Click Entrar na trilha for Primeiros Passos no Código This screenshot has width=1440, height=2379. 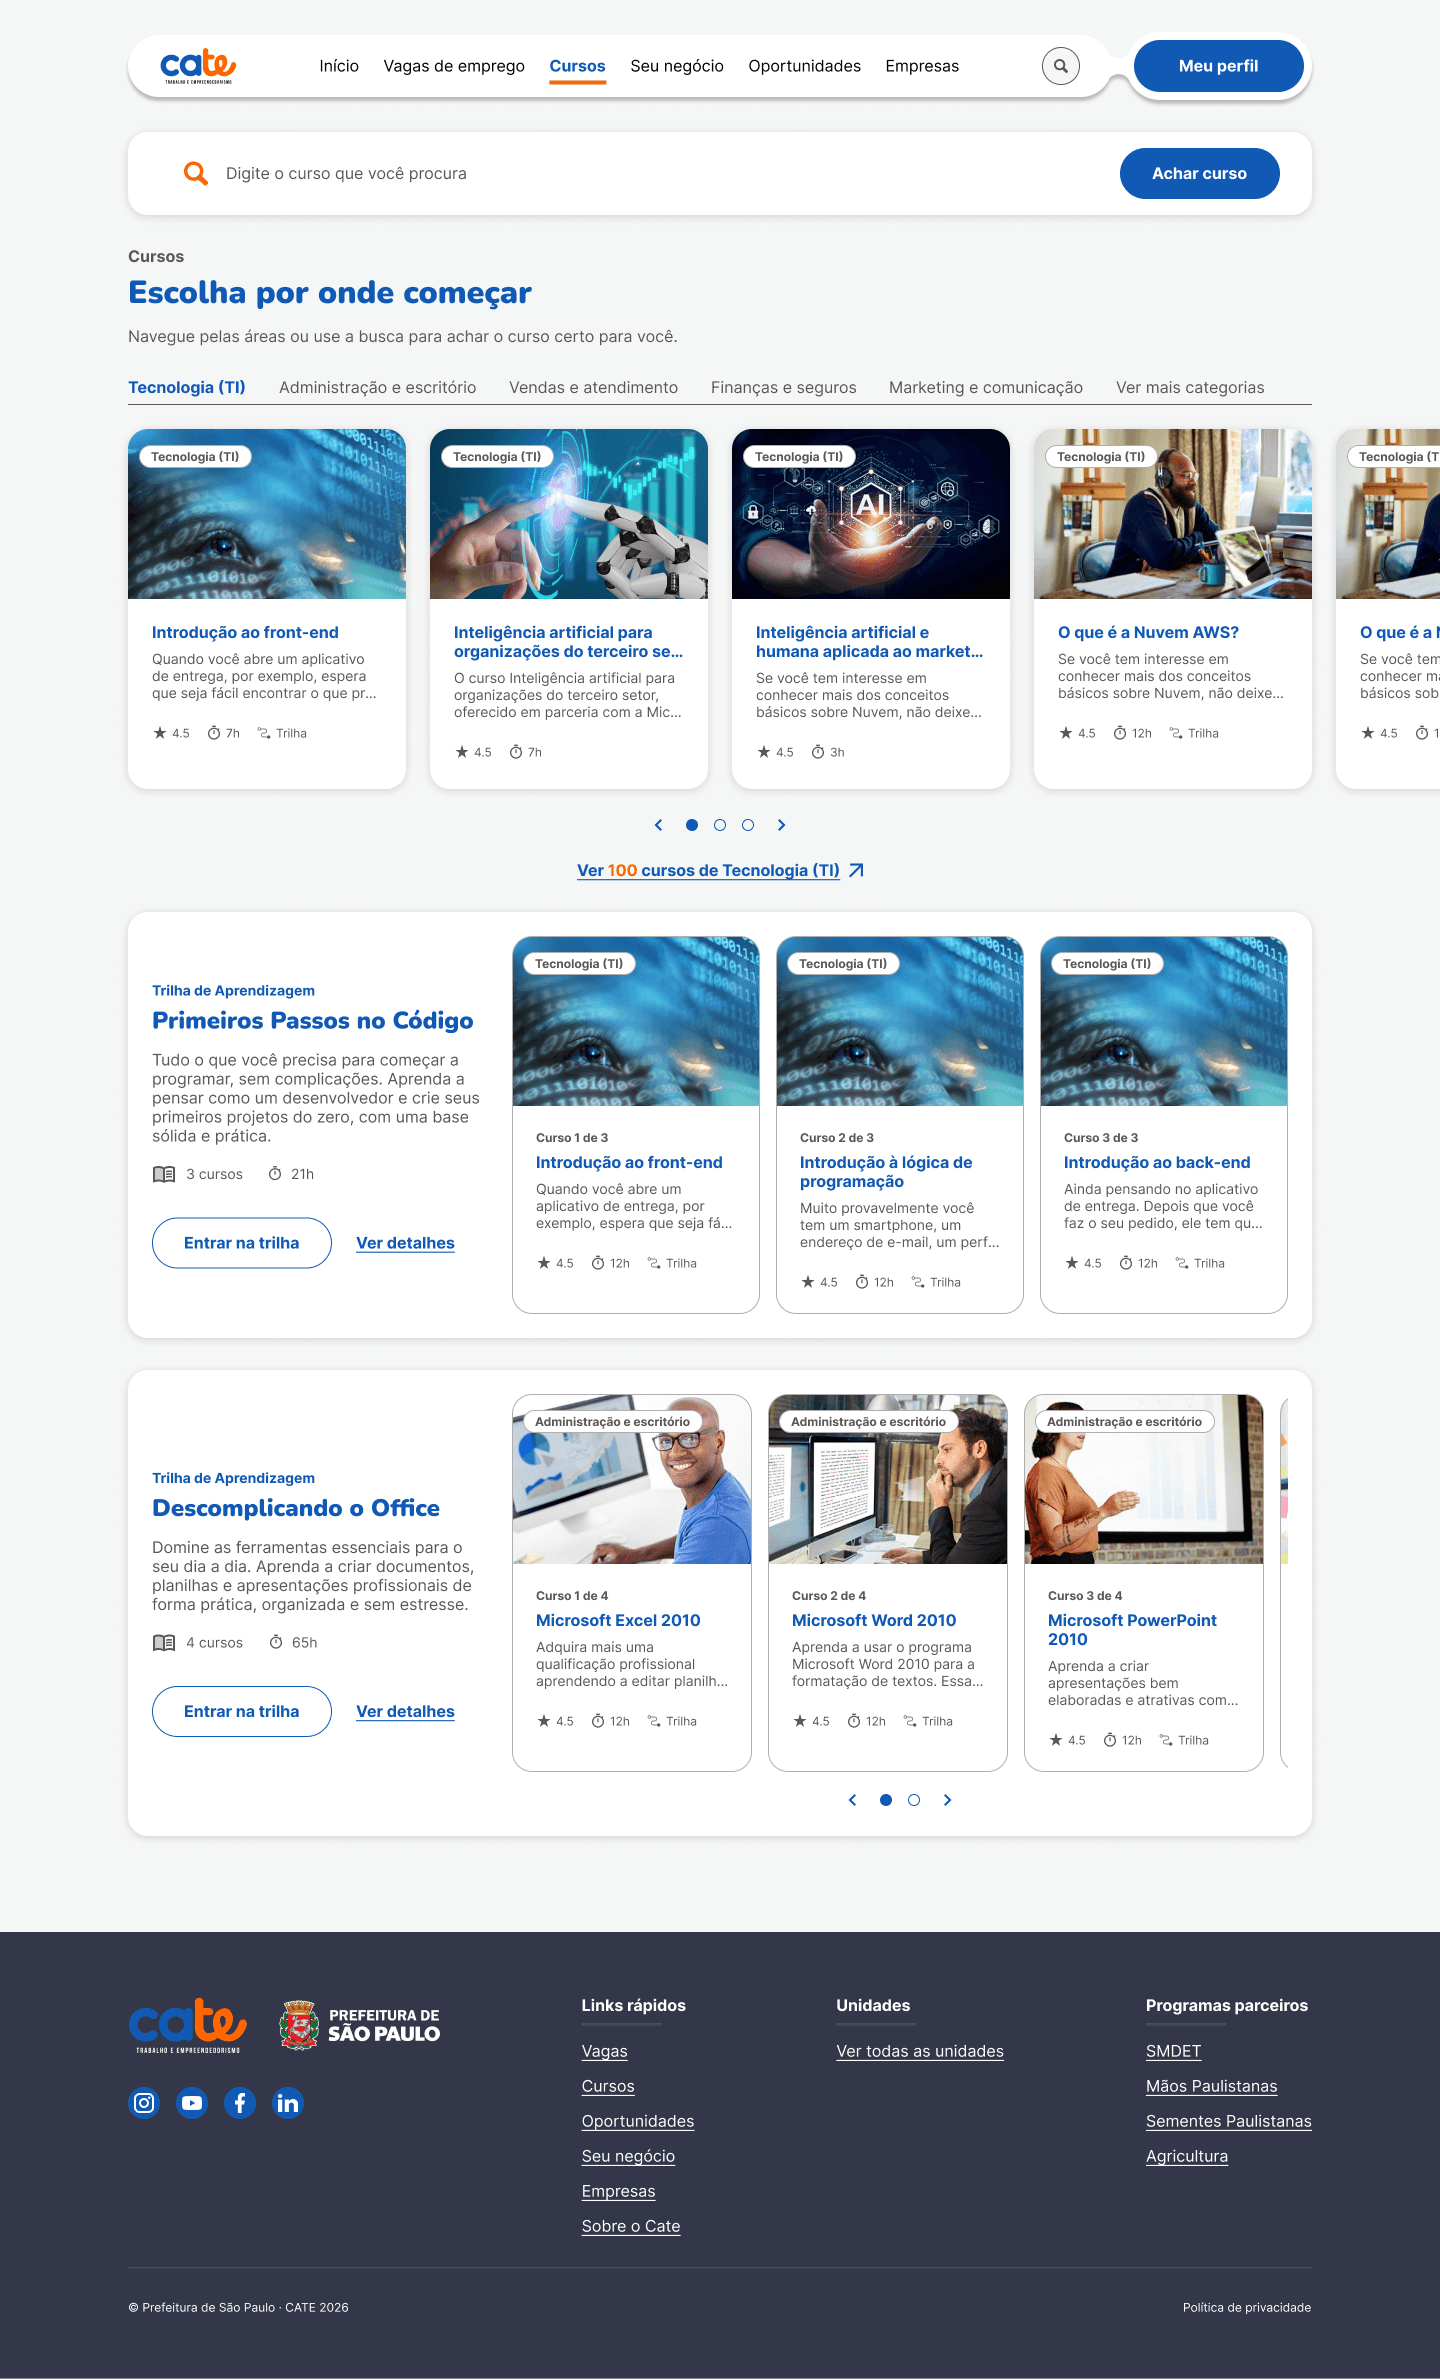pyautogui.click(x=241, y=1243)
